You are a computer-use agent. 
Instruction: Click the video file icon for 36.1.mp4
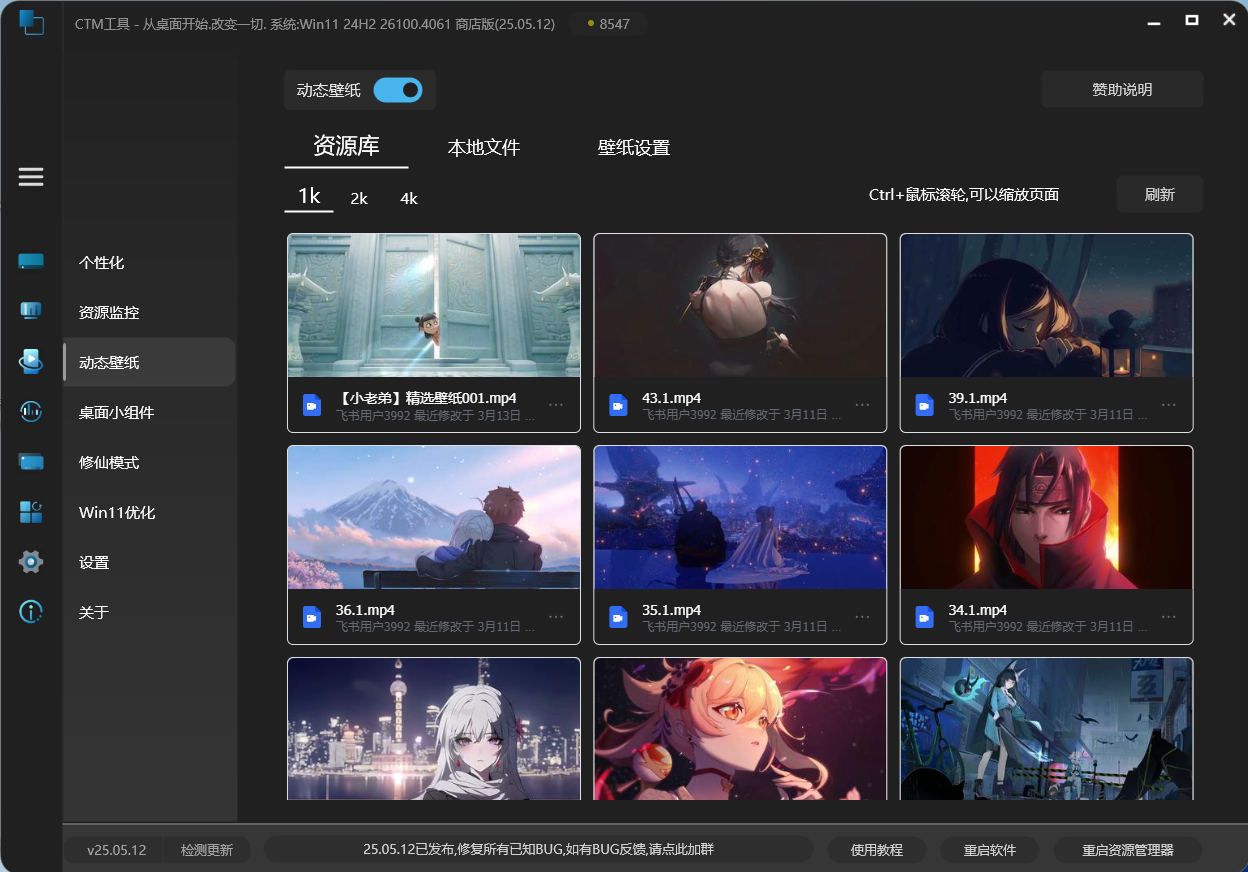pyautogui.click(x=311, y=617)
